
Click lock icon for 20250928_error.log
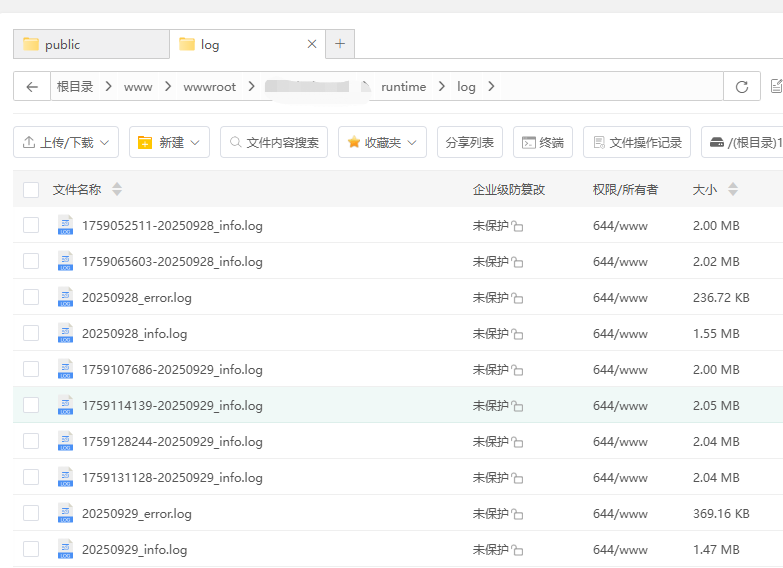pyautogui.click(x=517, y=298)
